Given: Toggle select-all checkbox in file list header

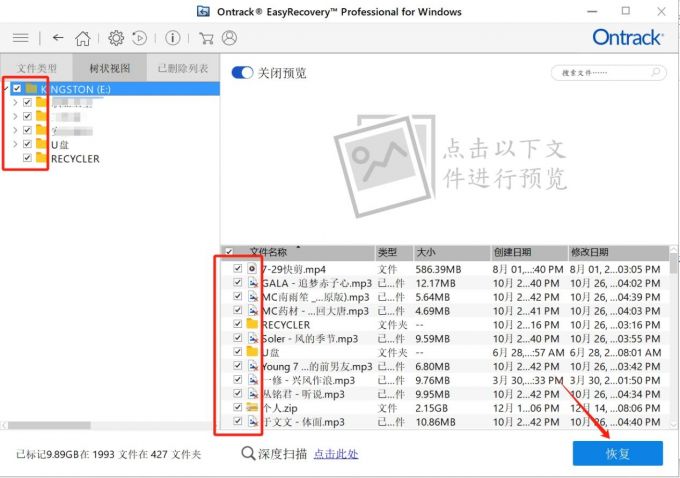Looking at the screenshot, I should (x=229, y=252).
